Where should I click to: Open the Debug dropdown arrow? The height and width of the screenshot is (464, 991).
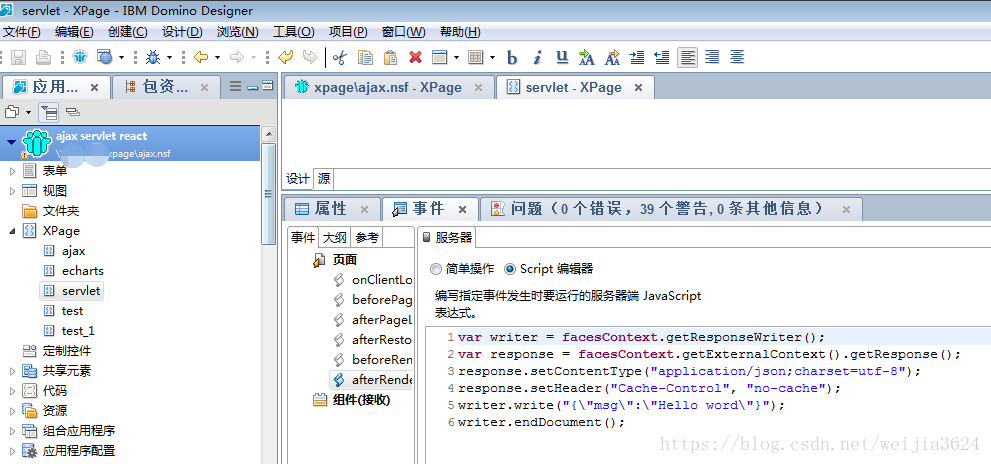point(169,58)
